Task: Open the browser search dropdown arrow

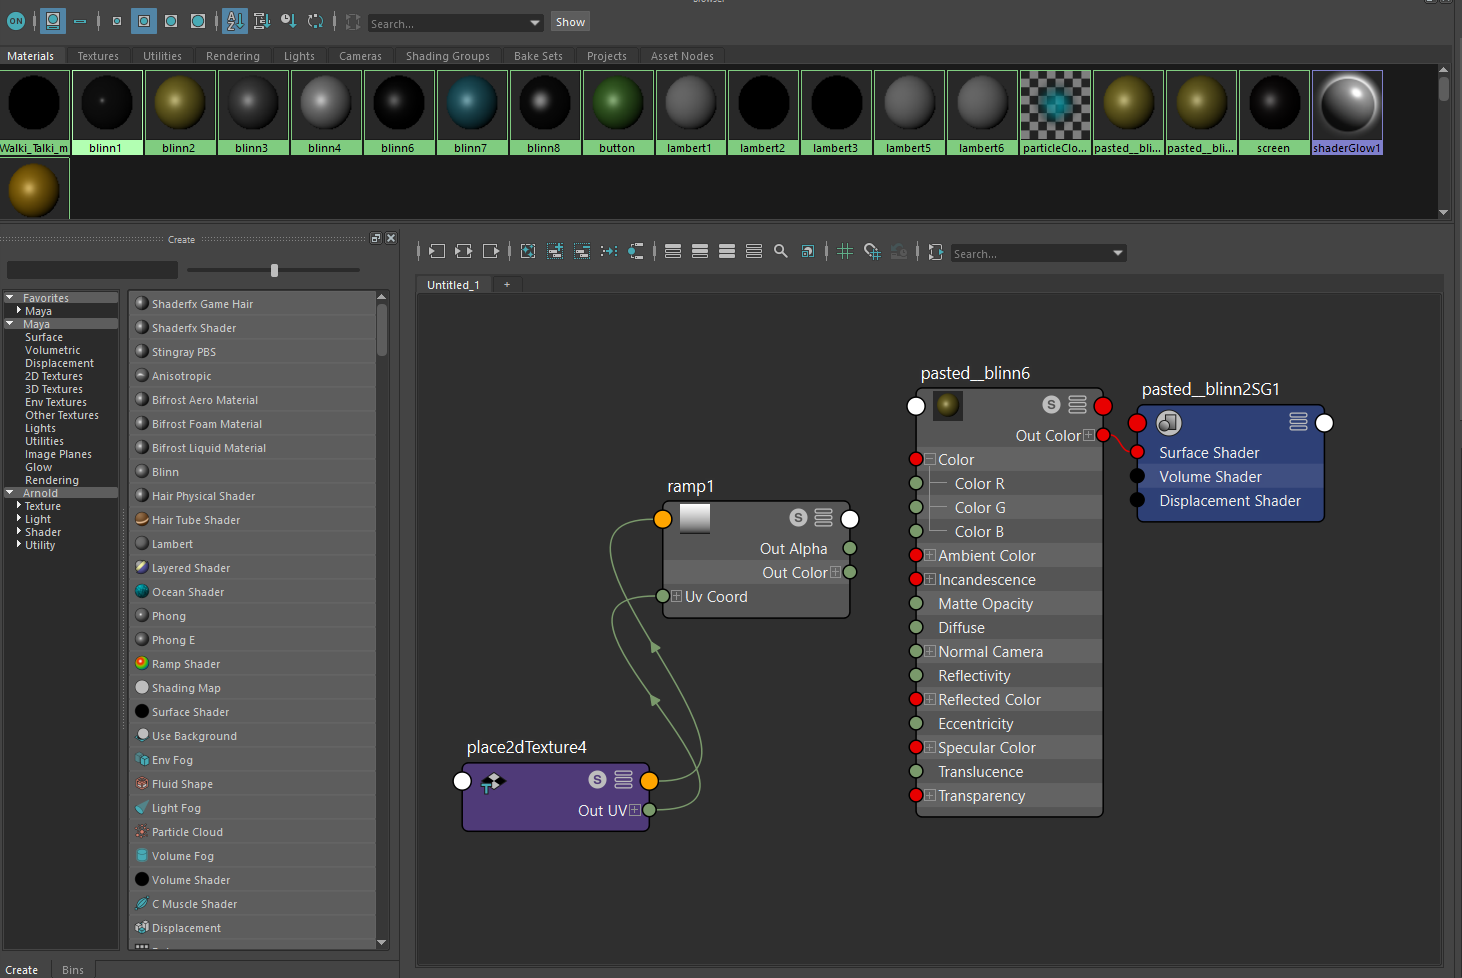Action: (535, 23)
